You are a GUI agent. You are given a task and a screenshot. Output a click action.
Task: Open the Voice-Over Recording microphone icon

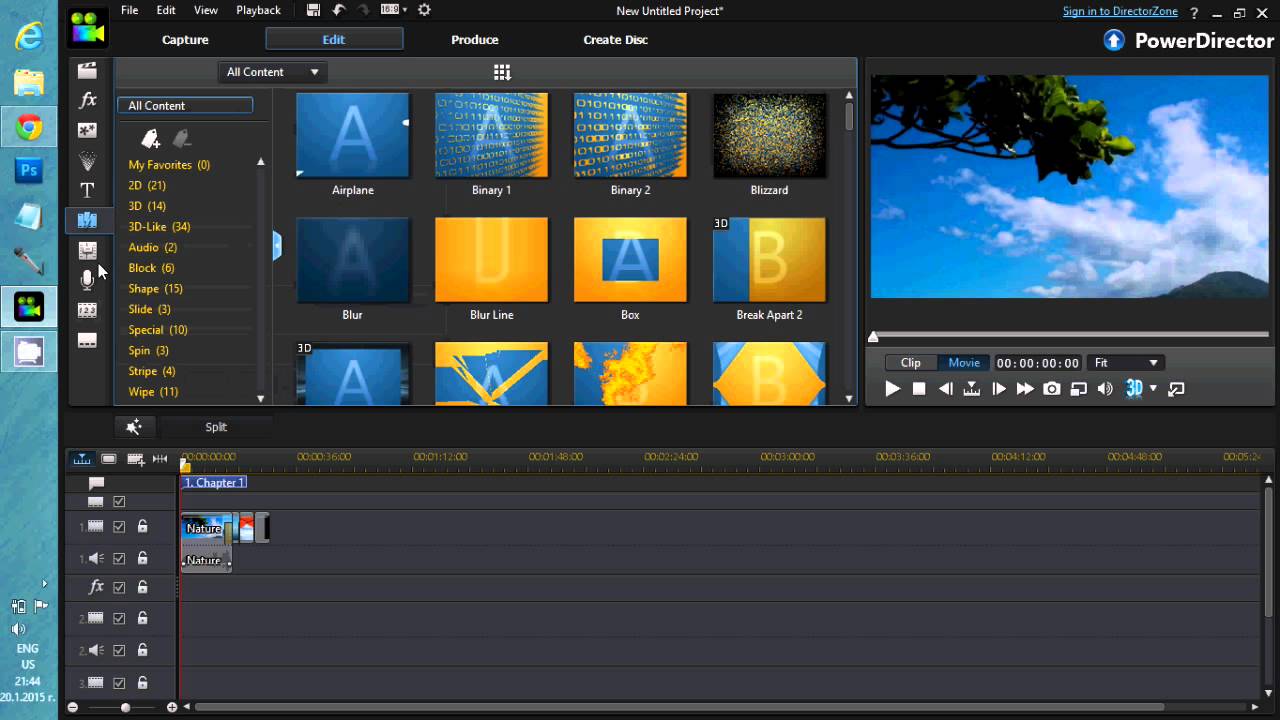click(x=88, y=280)
